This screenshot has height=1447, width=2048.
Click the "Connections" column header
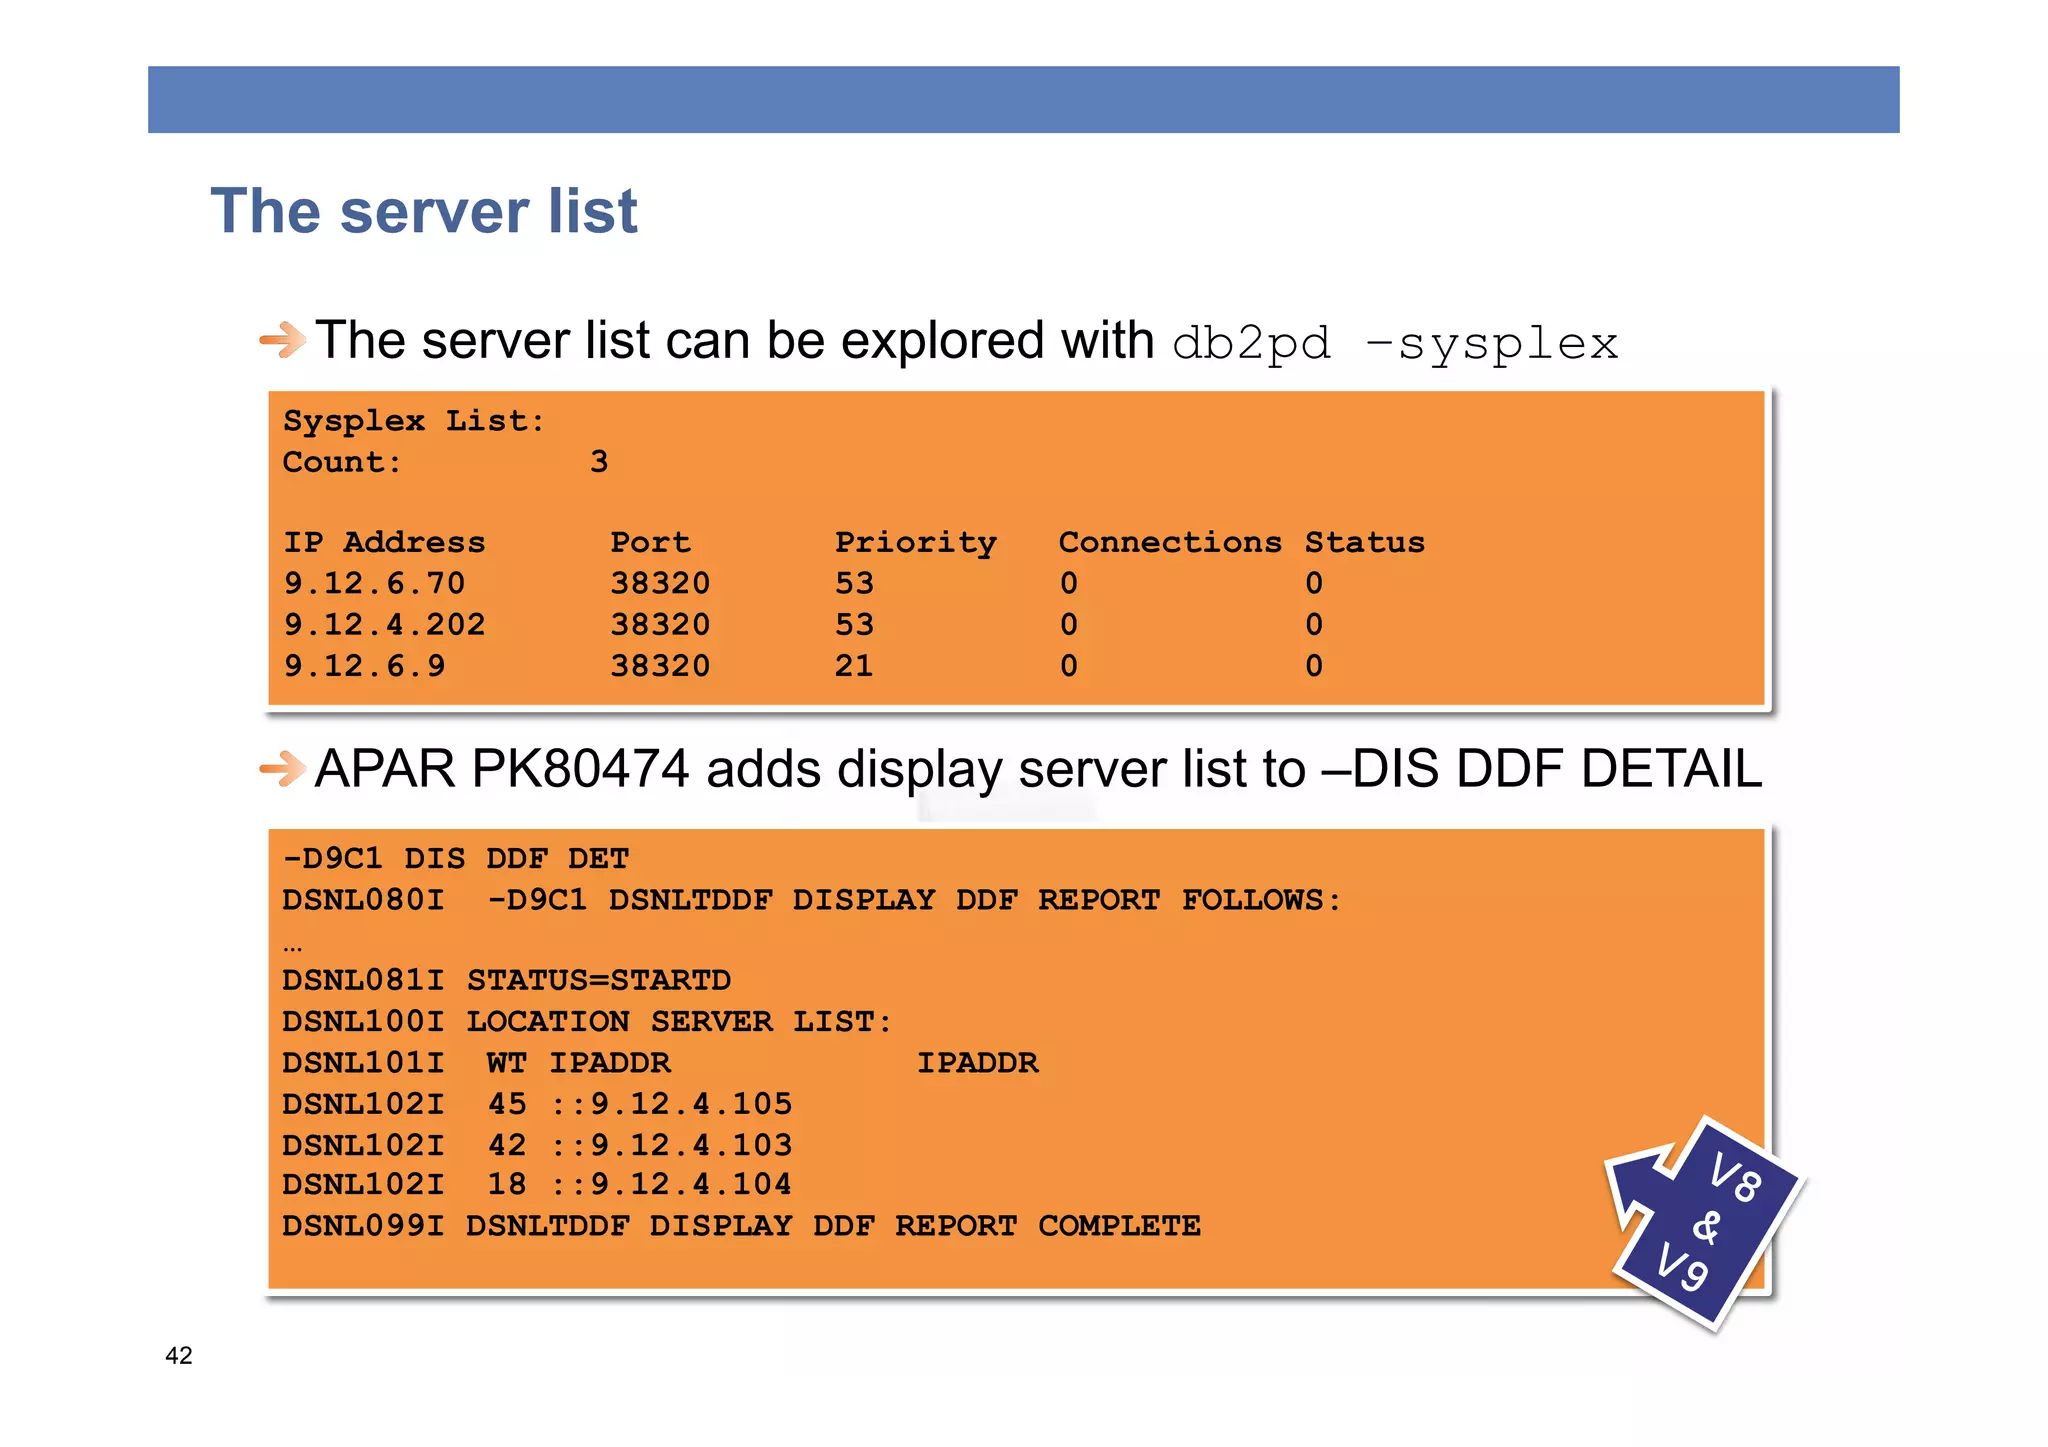[x=1170, y=542]
